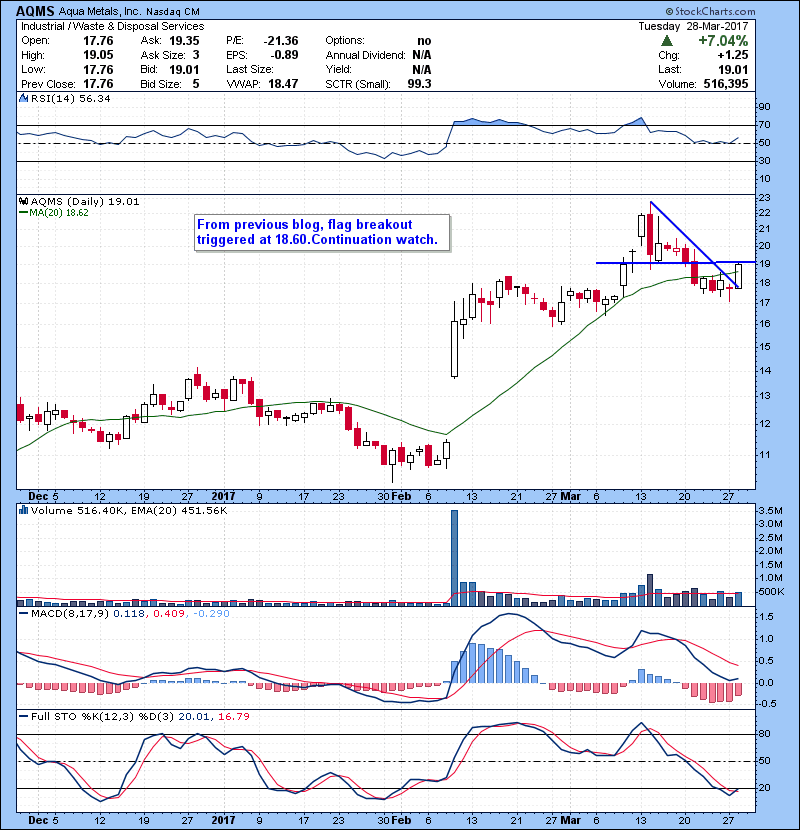Click the 'Feb' label on the upper date axis
This screenshot has width=800, height=830.
[x=401, y=496]
